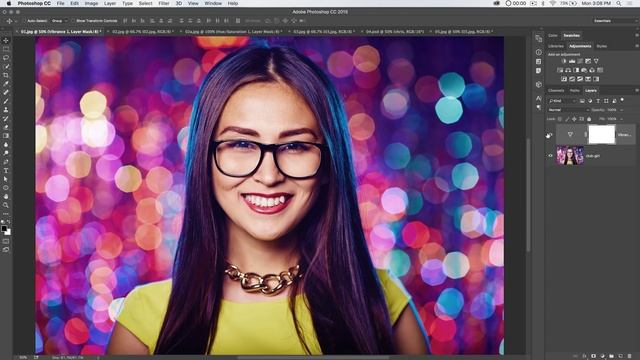
Task: Click the Vibrance layer mask thumbnail
Action: tap(601, 134)
